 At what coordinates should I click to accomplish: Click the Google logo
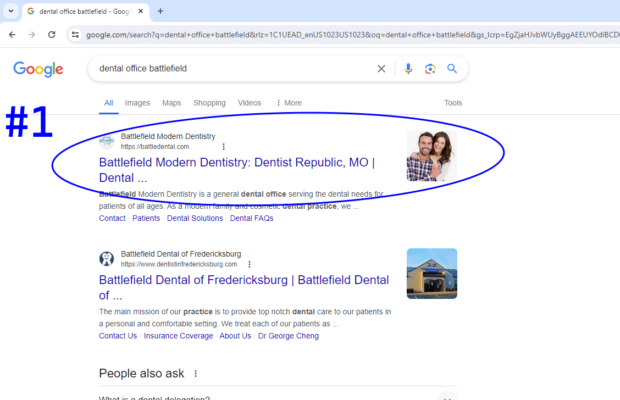[x=38, y=69]
